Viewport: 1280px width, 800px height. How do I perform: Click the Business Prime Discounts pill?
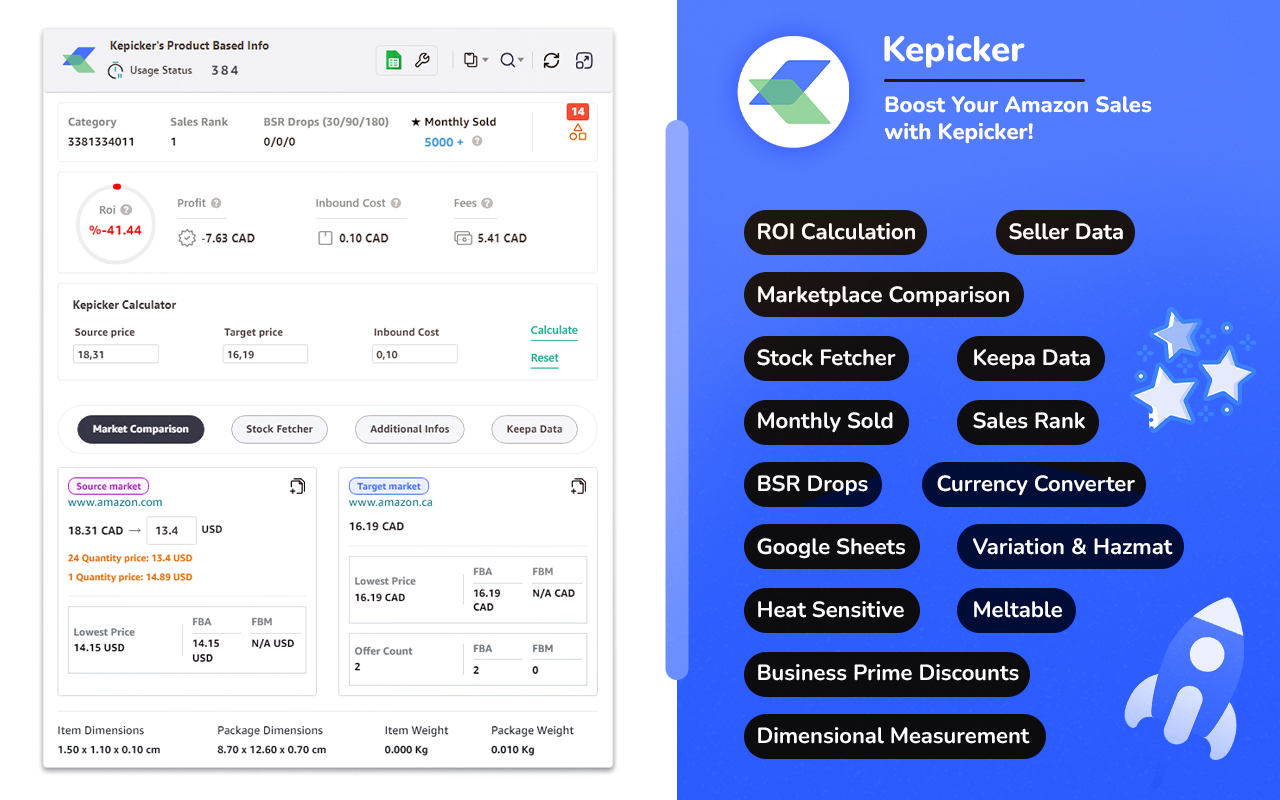point(887,673)
